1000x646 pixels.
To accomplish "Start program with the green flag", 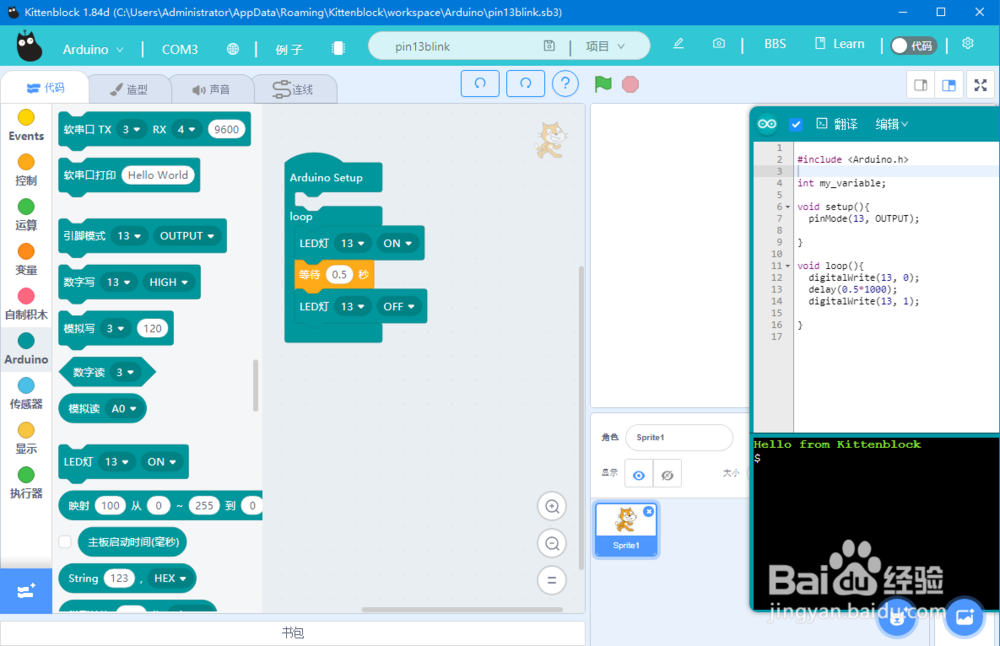I will [603, 84].
